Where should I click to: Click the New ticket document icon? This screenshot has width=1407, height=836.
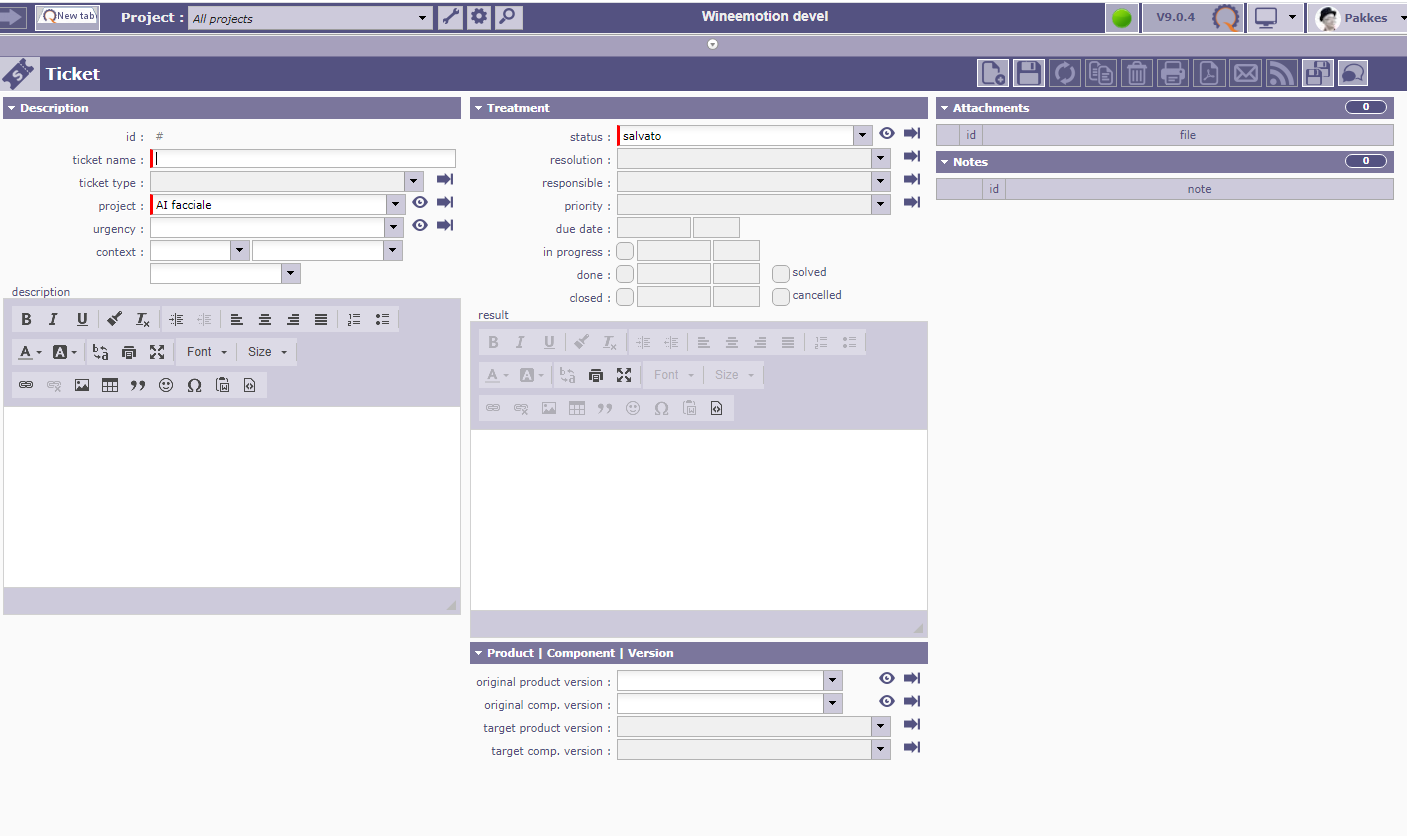(x=992, y=73)
